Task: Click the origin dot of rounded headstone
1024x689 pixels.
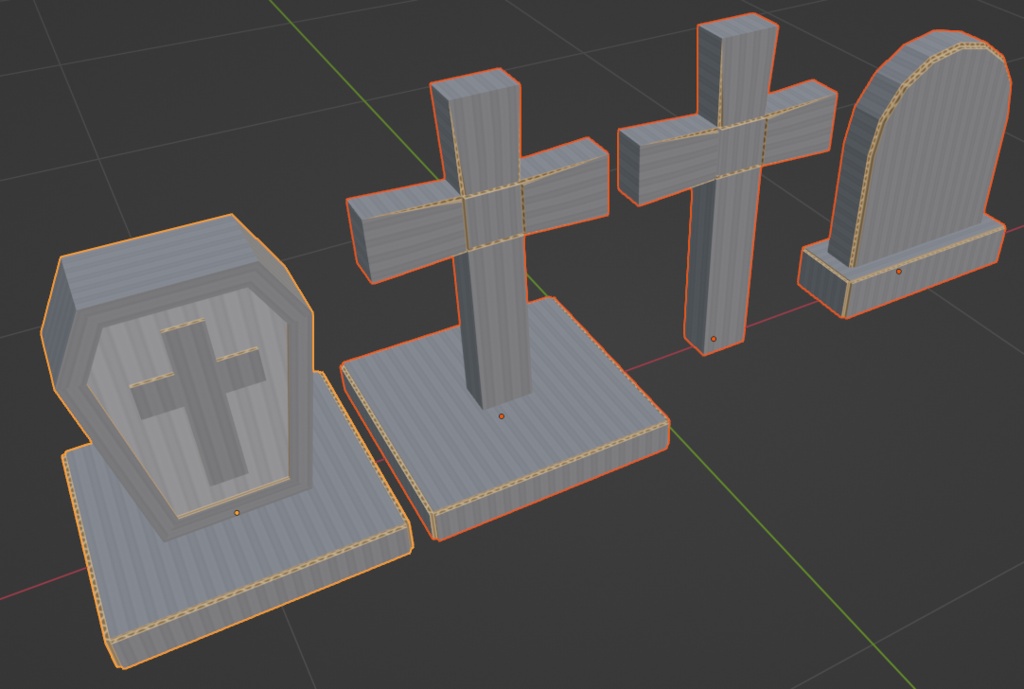Action: pos(899,272)
